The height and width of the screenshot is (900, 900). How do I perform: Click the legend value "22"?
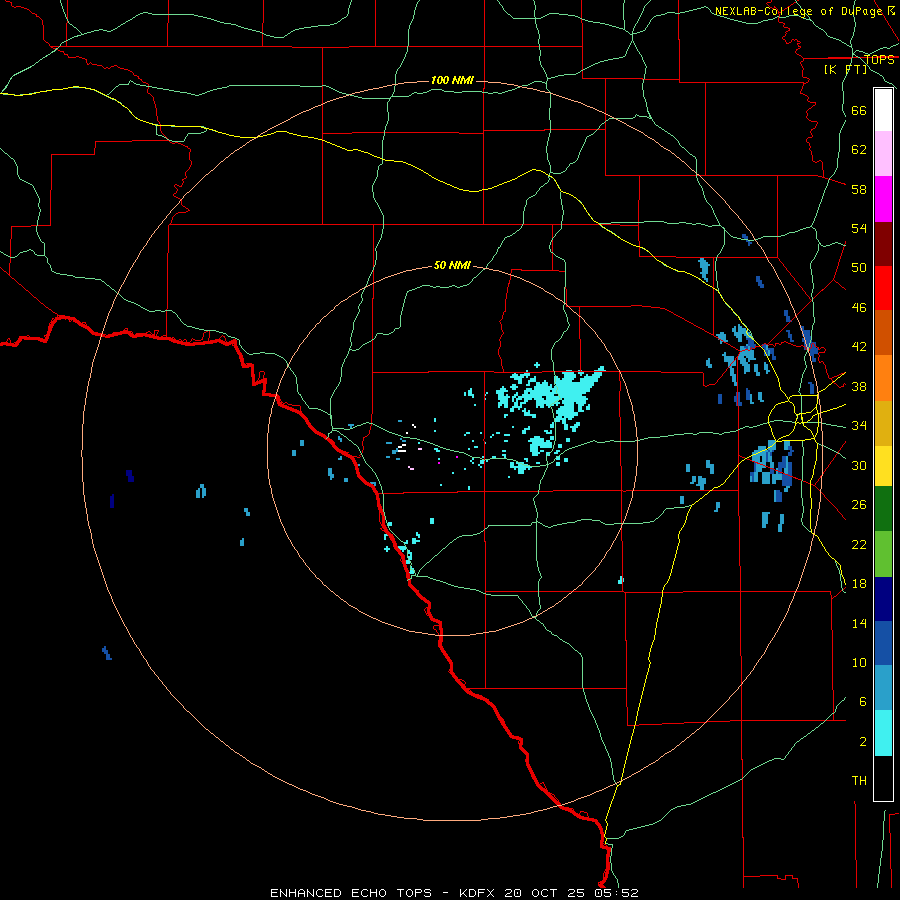coord(859,544)
